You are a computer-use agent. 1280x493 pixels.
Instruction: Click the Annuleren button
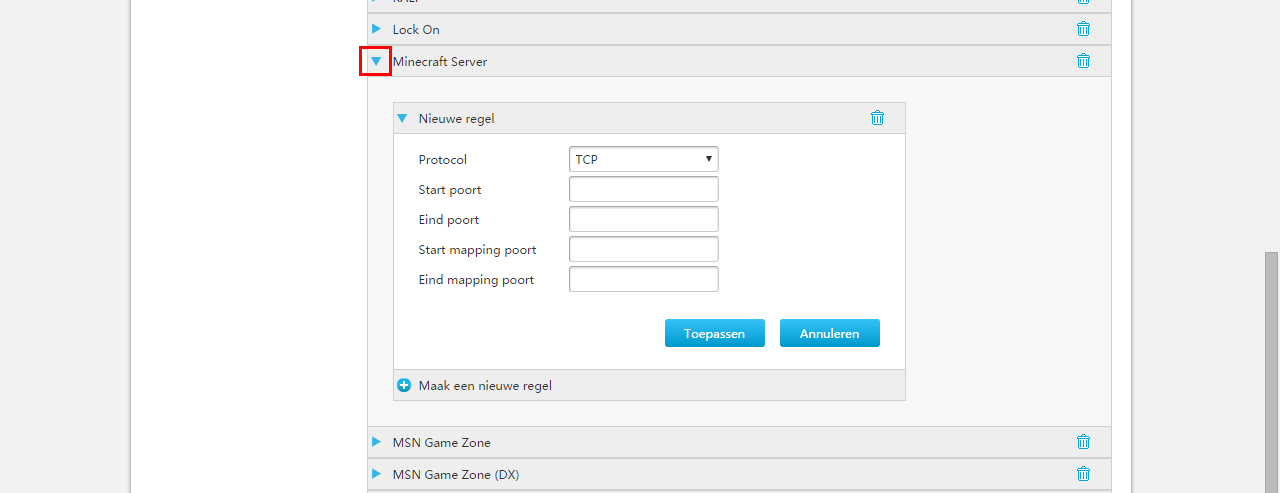pos(829,333)
